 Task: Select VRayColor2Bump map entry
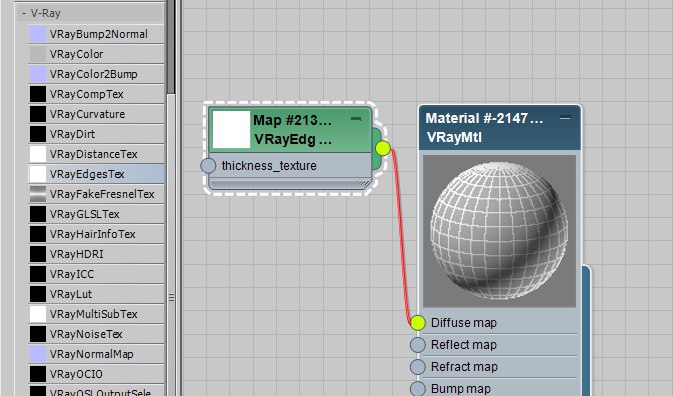(x=96, y=74)
